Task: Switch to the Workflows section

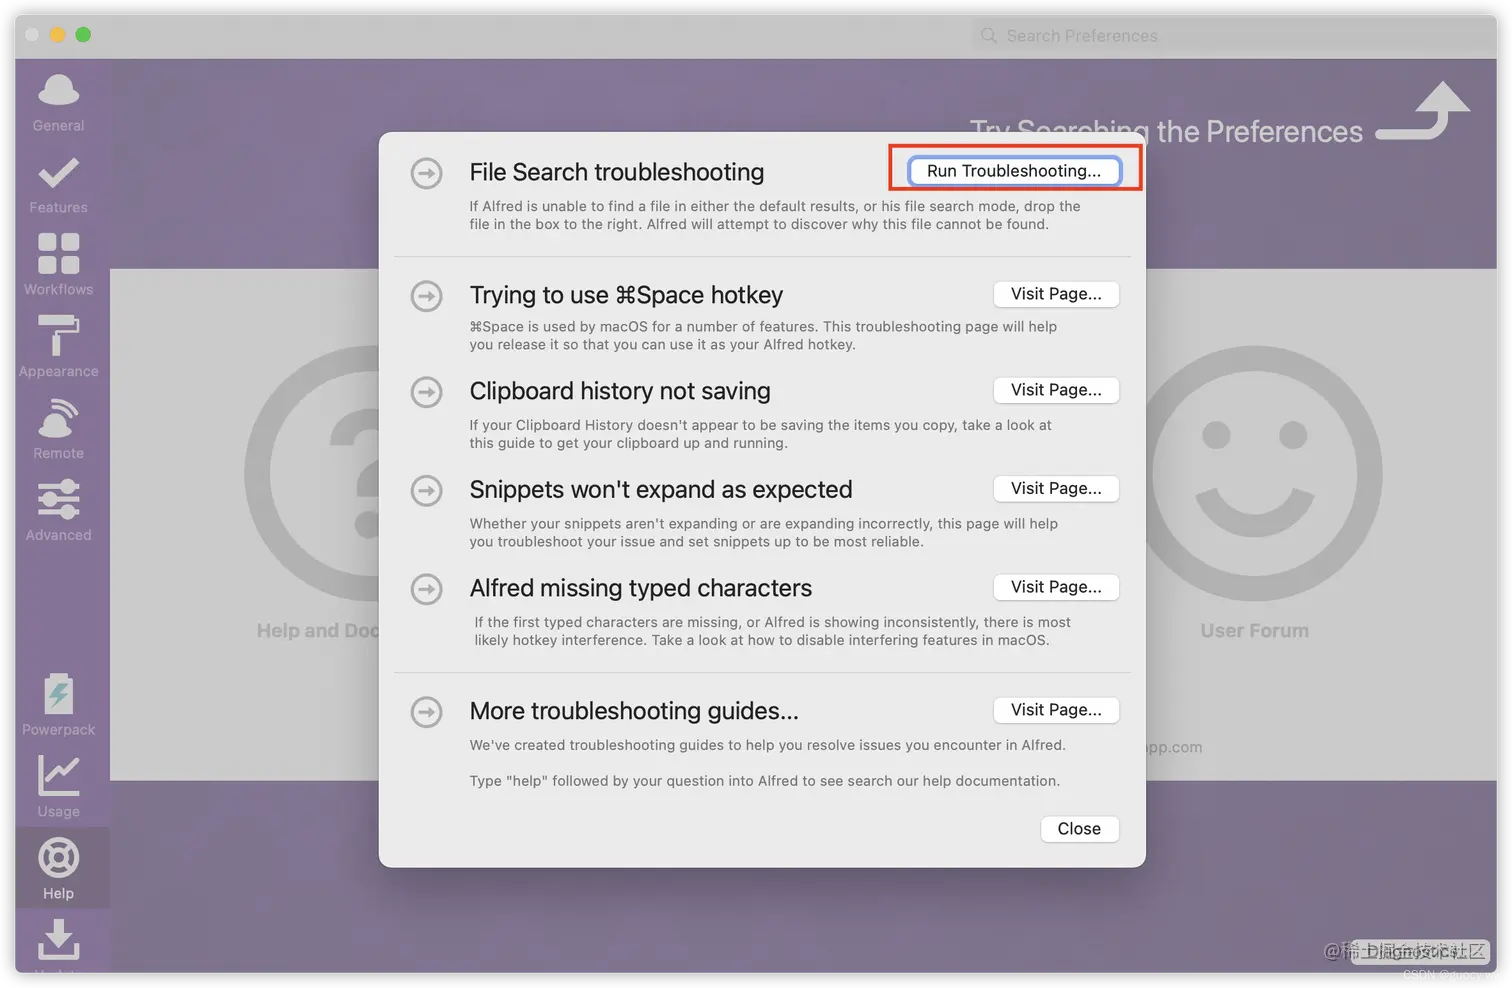Action: pyautogui.click(x=58, y=266)
